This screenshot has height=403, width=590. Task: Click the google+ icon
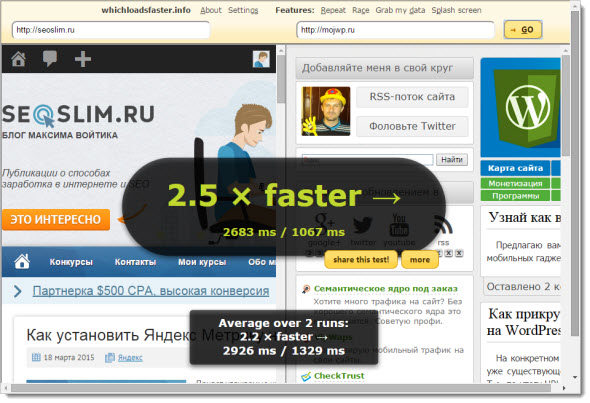tap(324, 224)
